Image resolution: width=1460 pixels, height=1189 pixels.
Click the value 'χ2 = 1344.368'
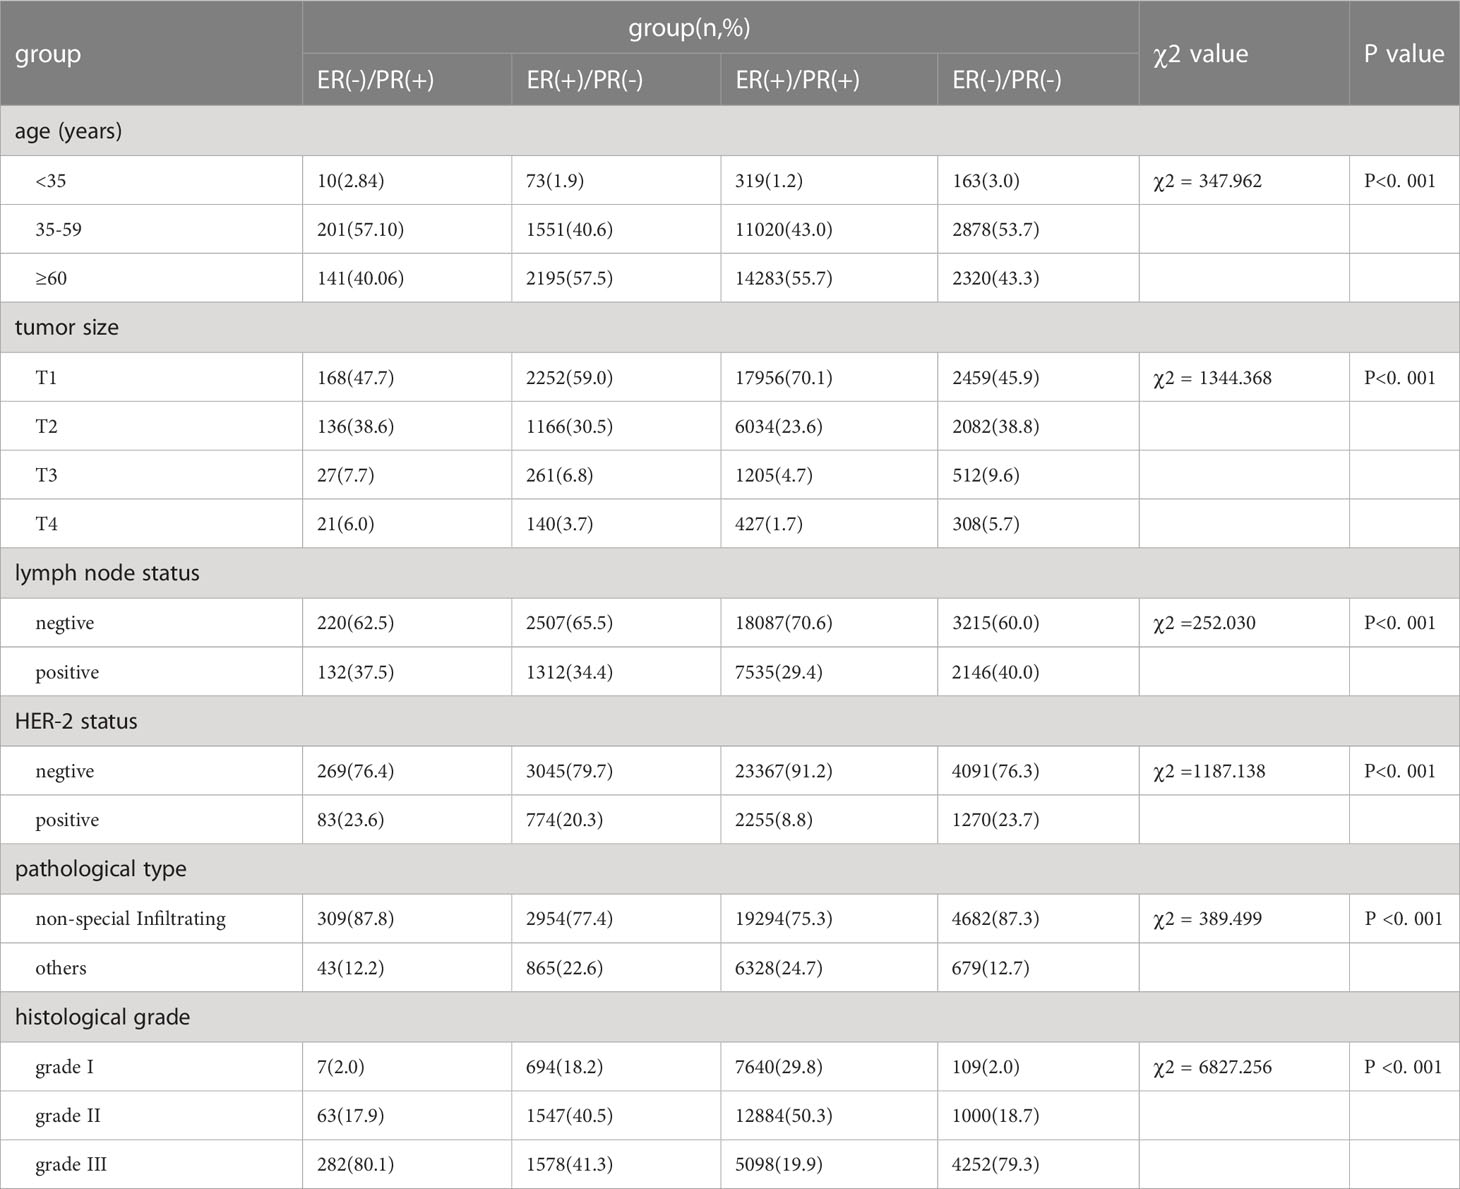[x=1212, y=378]
